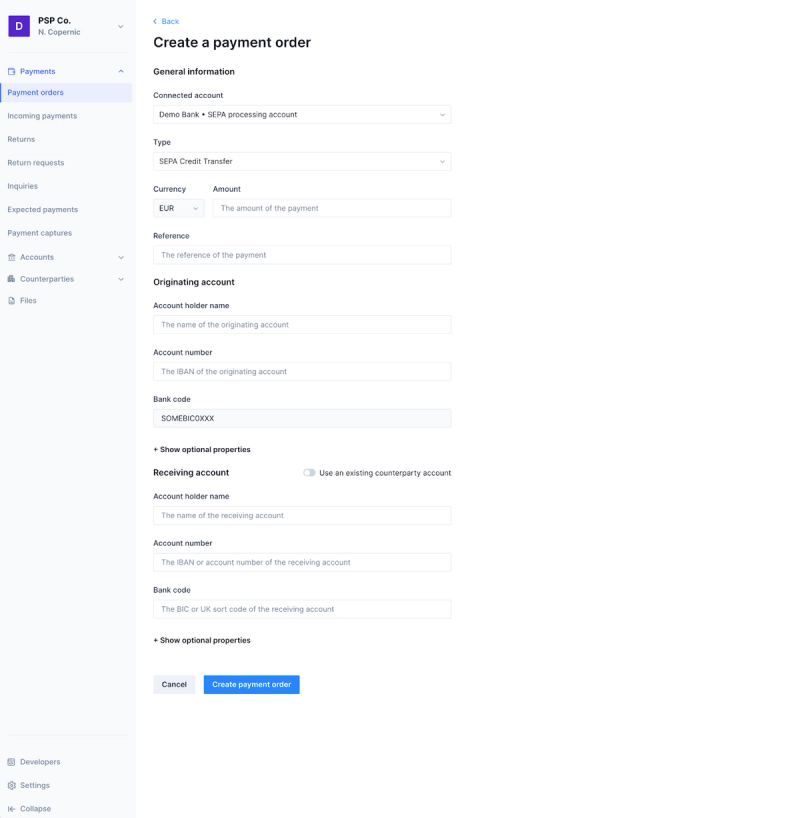The width and height of the screenshot is (800, 818).
Task: Click the Create payment order button
Action: pos(252,684)
